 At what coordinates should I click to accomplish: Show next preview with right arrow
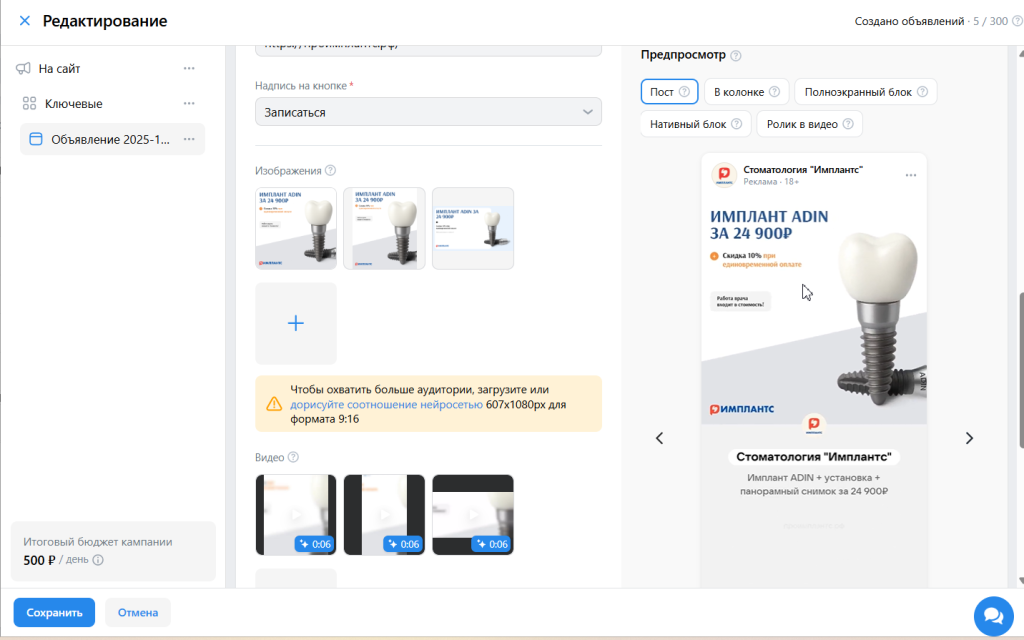pyautogui.click(x=969, y=438)
